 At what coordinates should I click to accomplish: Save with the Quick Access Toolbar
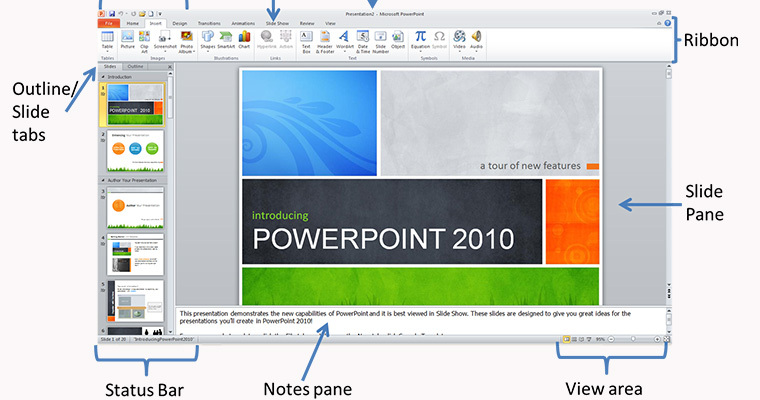click(112, 14)
